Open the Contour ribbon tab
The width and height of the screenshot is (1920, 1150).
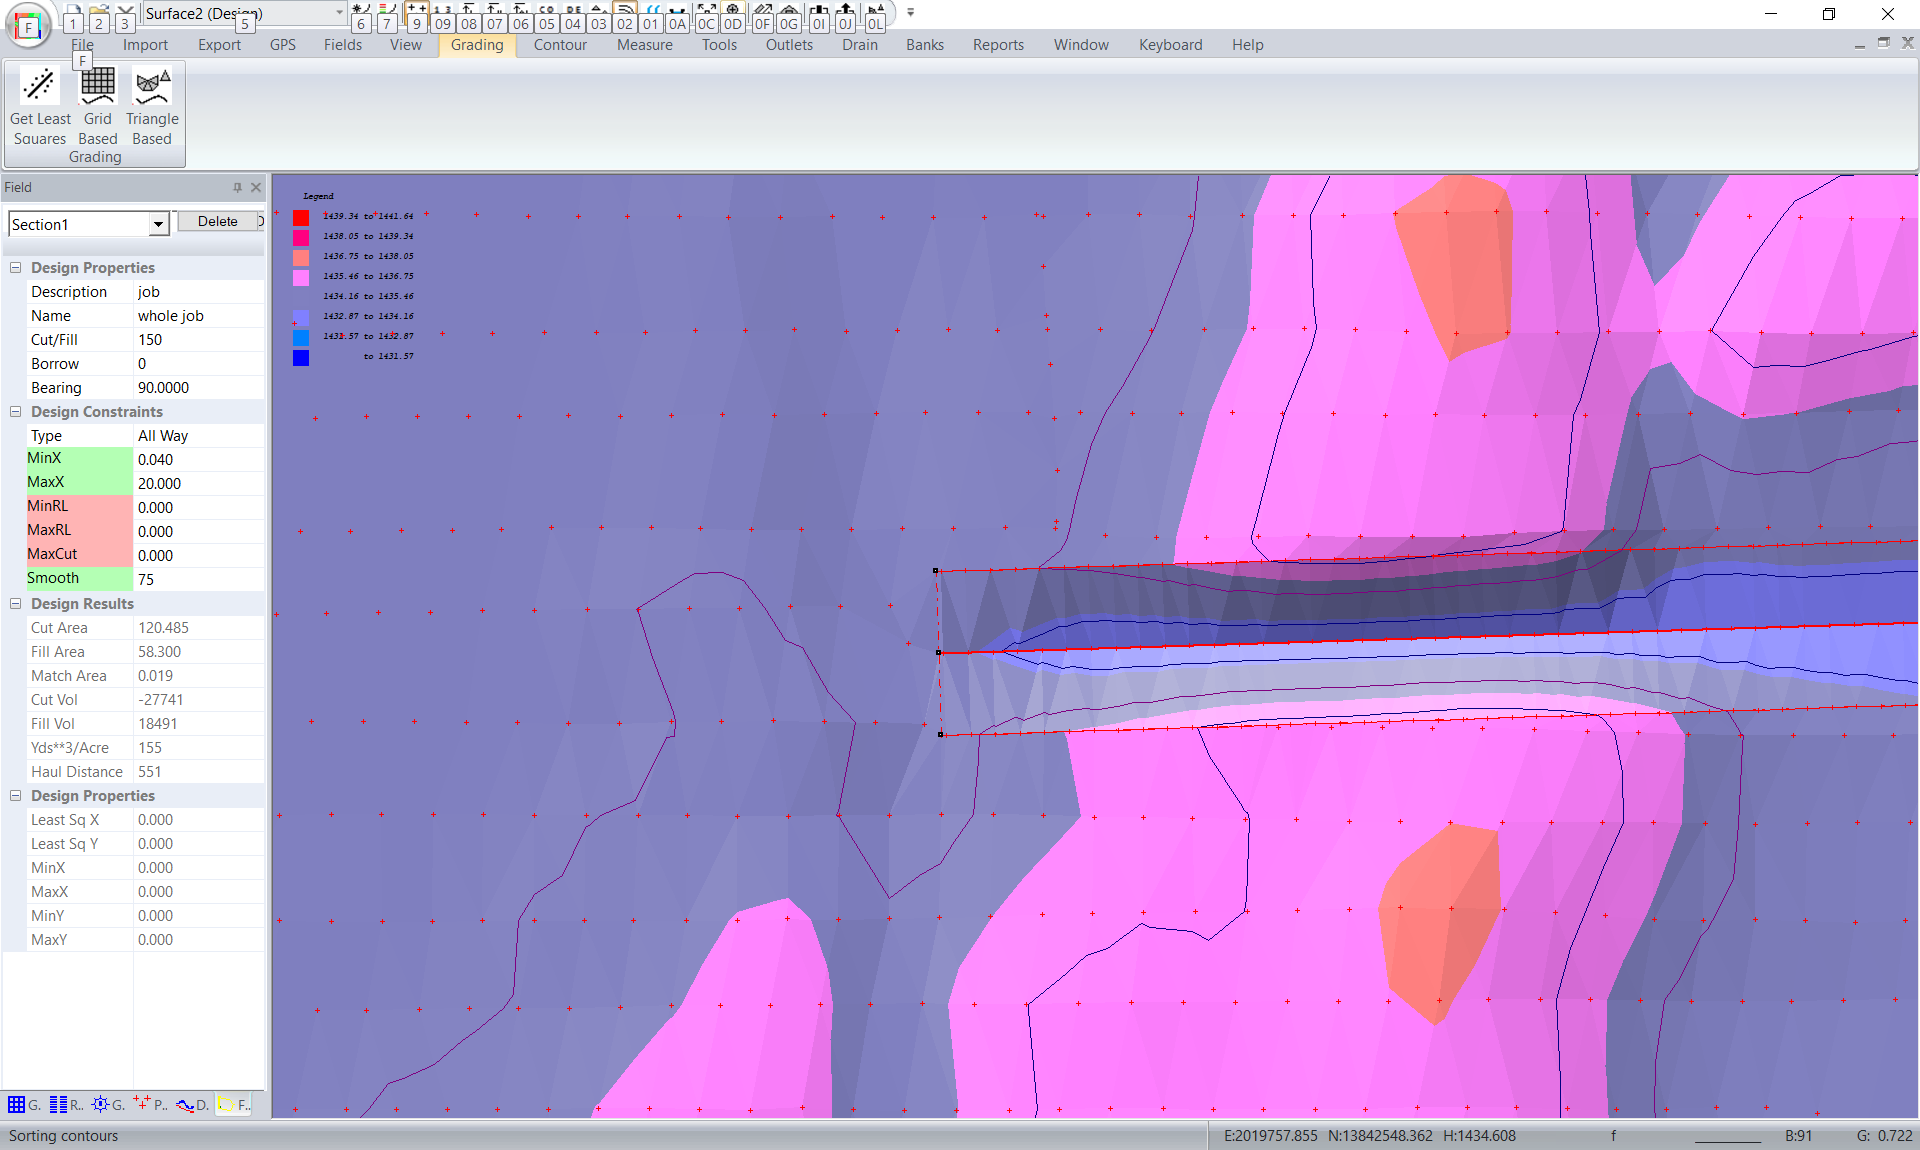(x=559, y=45)
